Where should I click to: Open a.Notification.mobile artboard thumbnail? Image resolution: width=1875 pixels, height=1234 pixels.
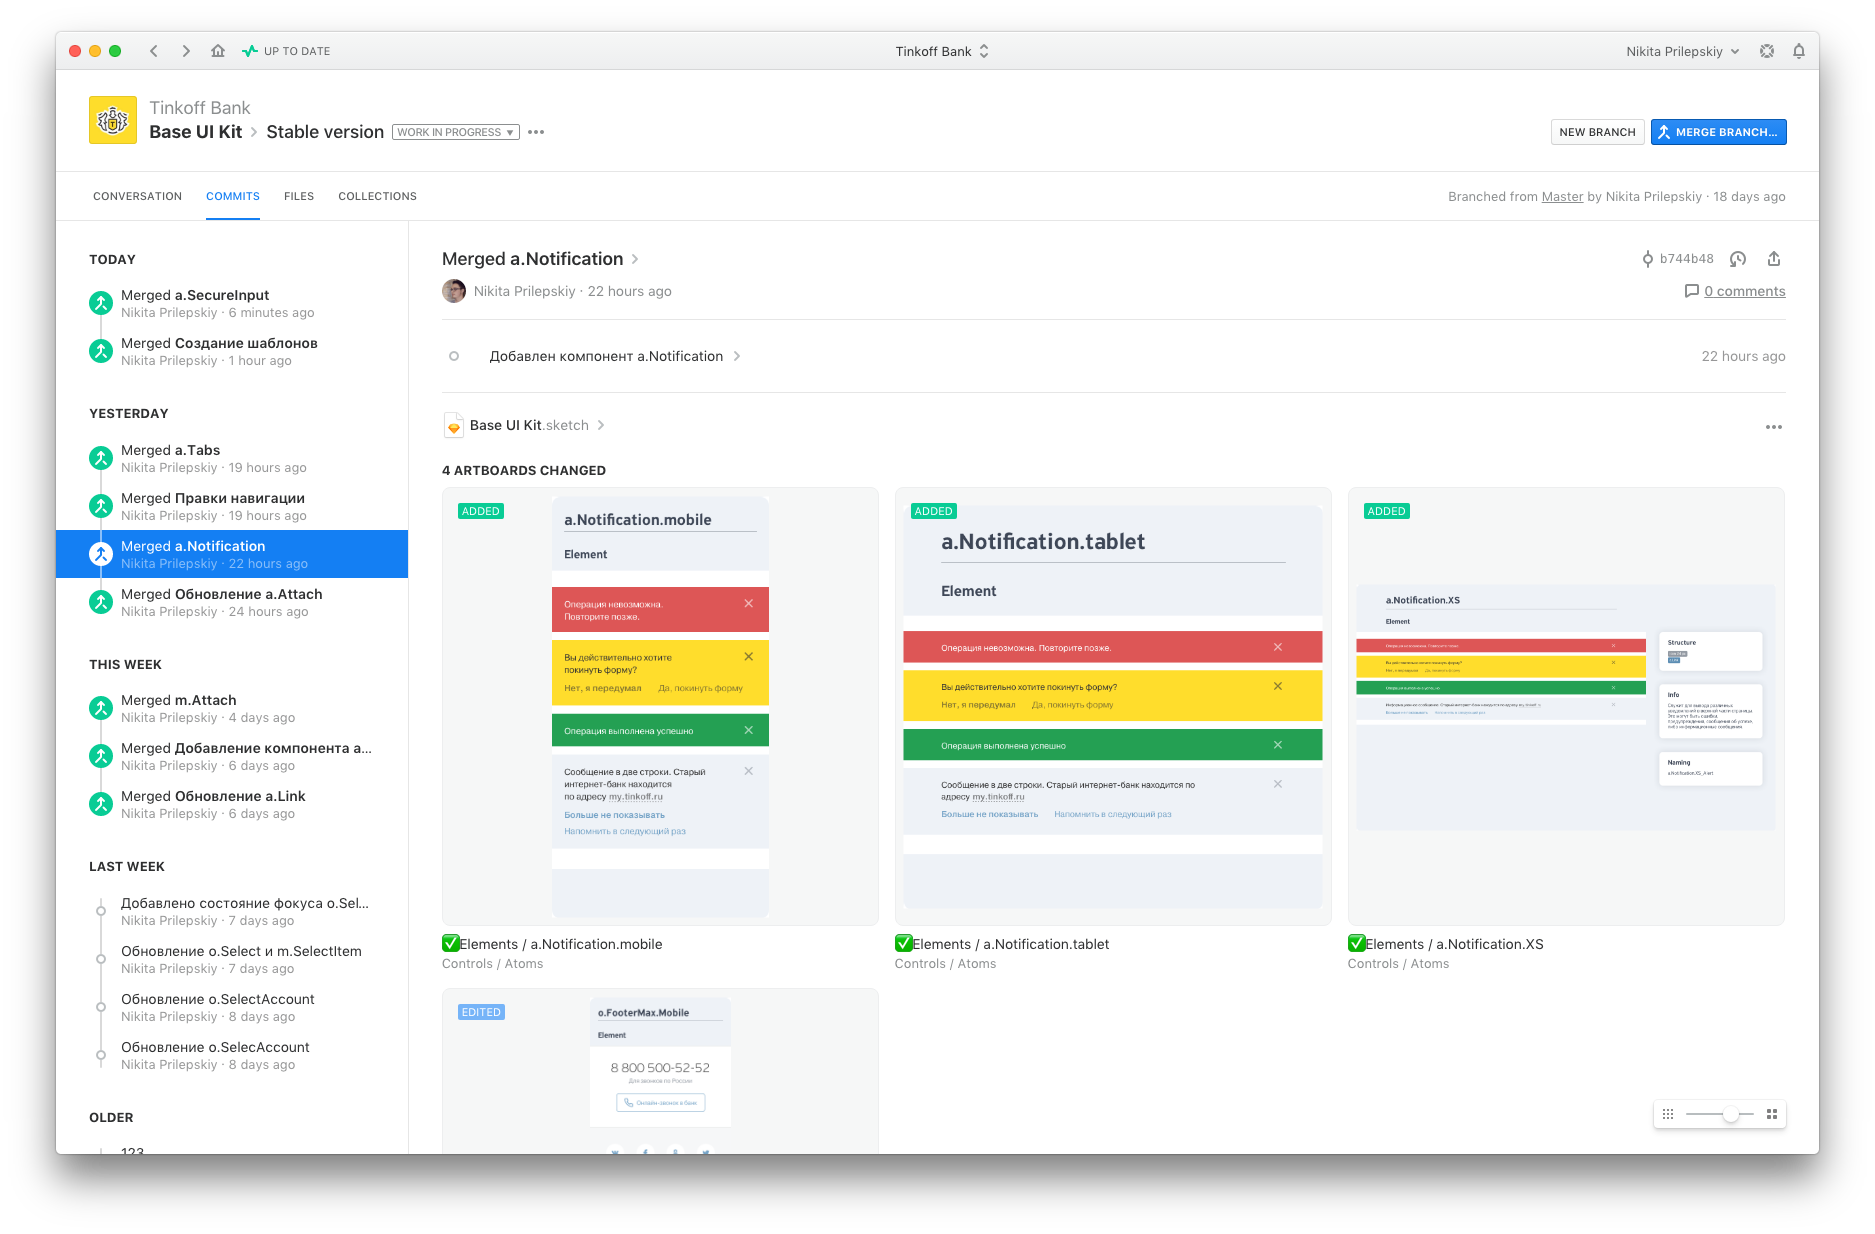pos(660,706)
